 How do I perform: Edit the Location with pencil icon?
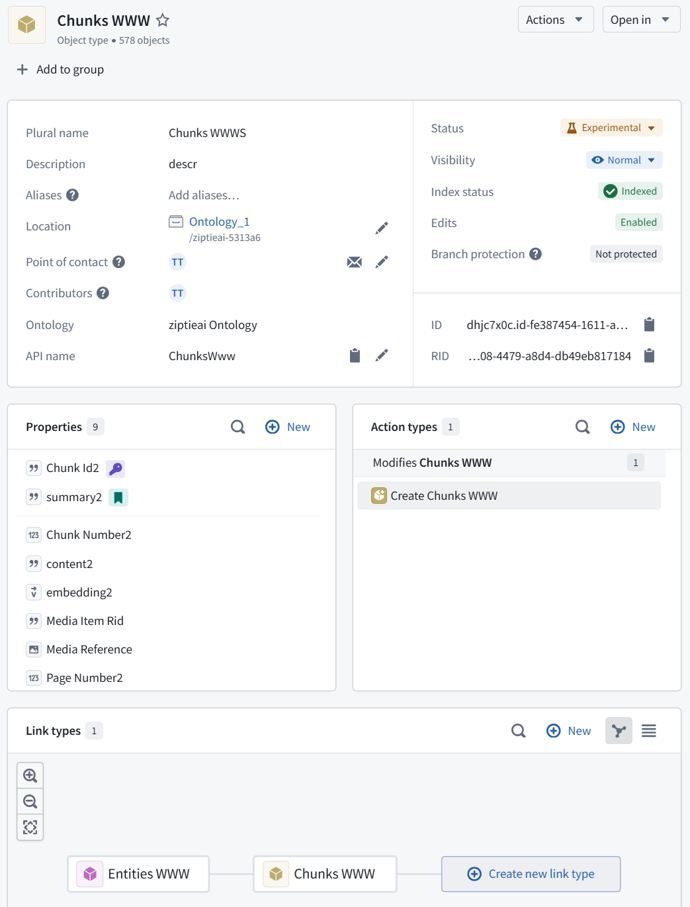(x=381, y=228)
